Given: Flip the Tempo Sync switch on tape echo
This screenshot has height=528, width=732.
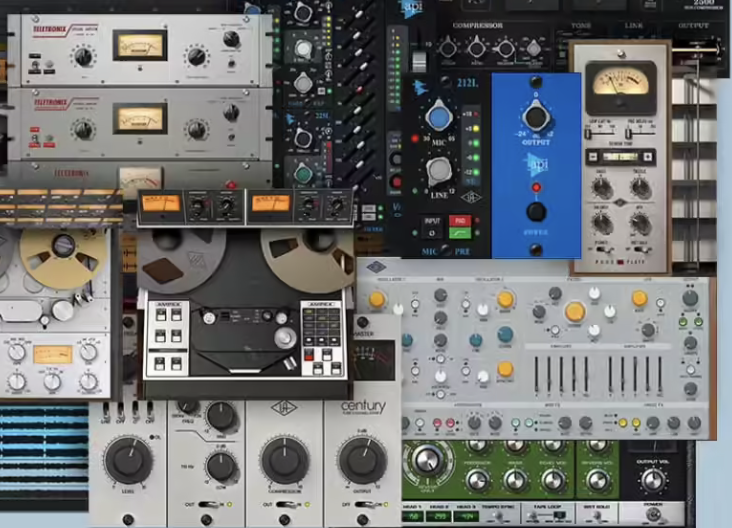Looking at the screenshot, I should pos(499,516).
